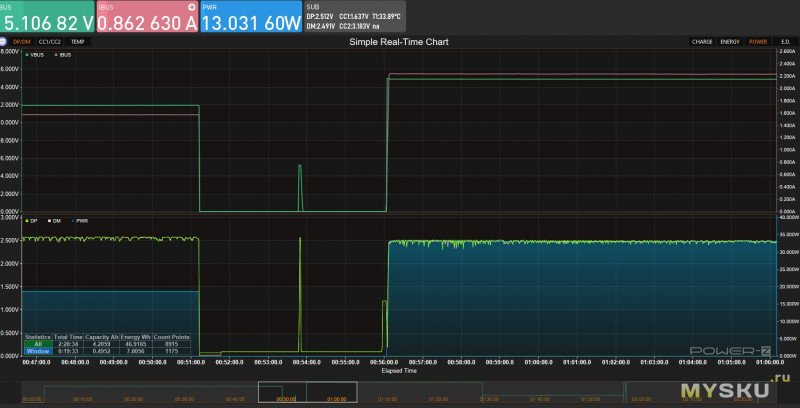This screenshot has width=800, height=408.
Task: Select the DP/DM tab
Action: point(23,42)
